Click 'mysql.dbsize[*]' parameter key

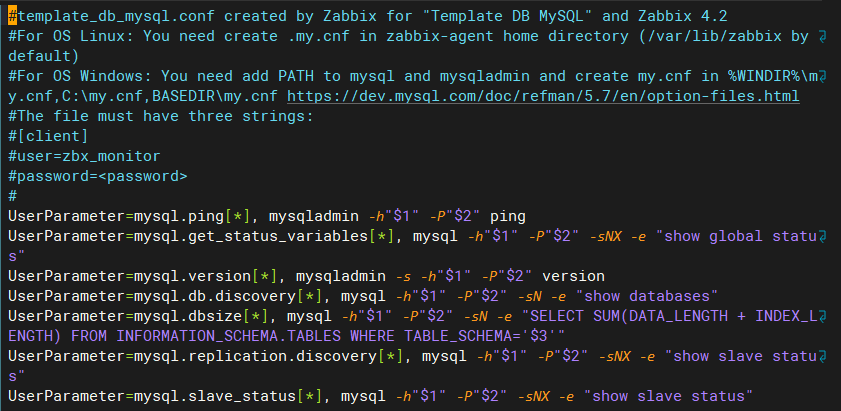point(201,317)
